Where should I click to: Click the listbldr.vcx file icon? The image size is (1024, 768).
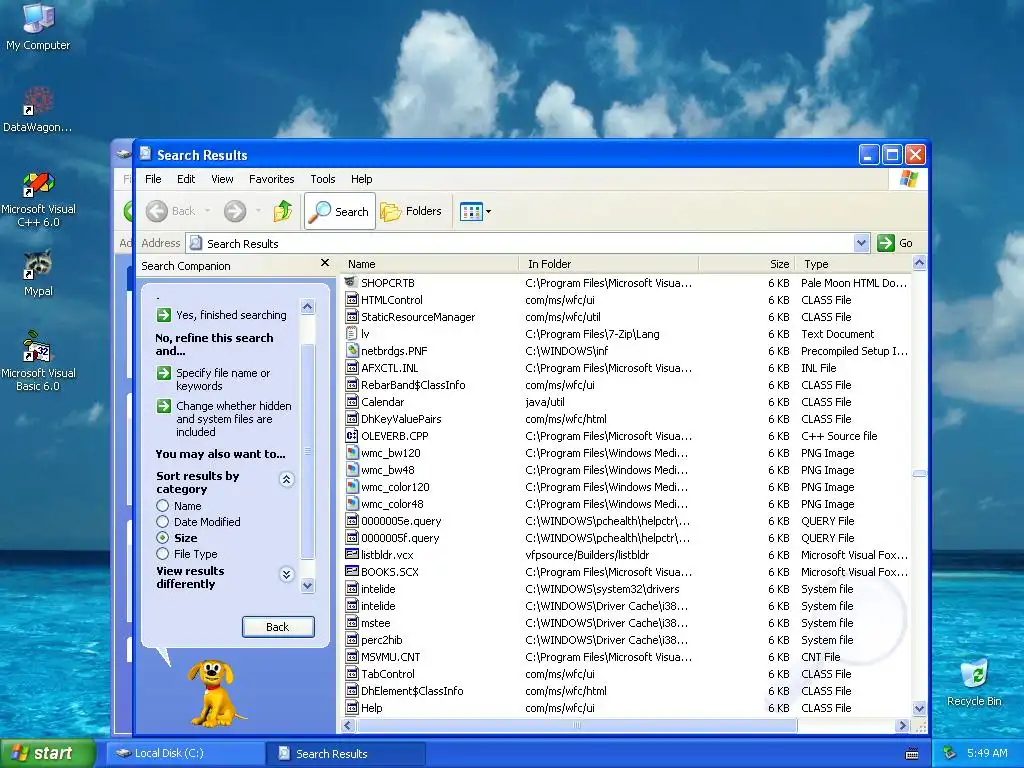pos(351,554)
